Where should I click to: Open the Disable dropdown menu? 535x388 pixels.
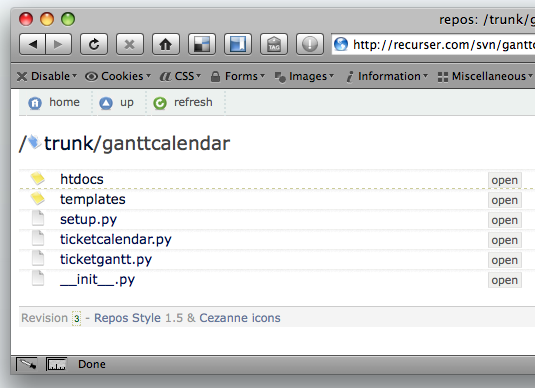[47, 76]
